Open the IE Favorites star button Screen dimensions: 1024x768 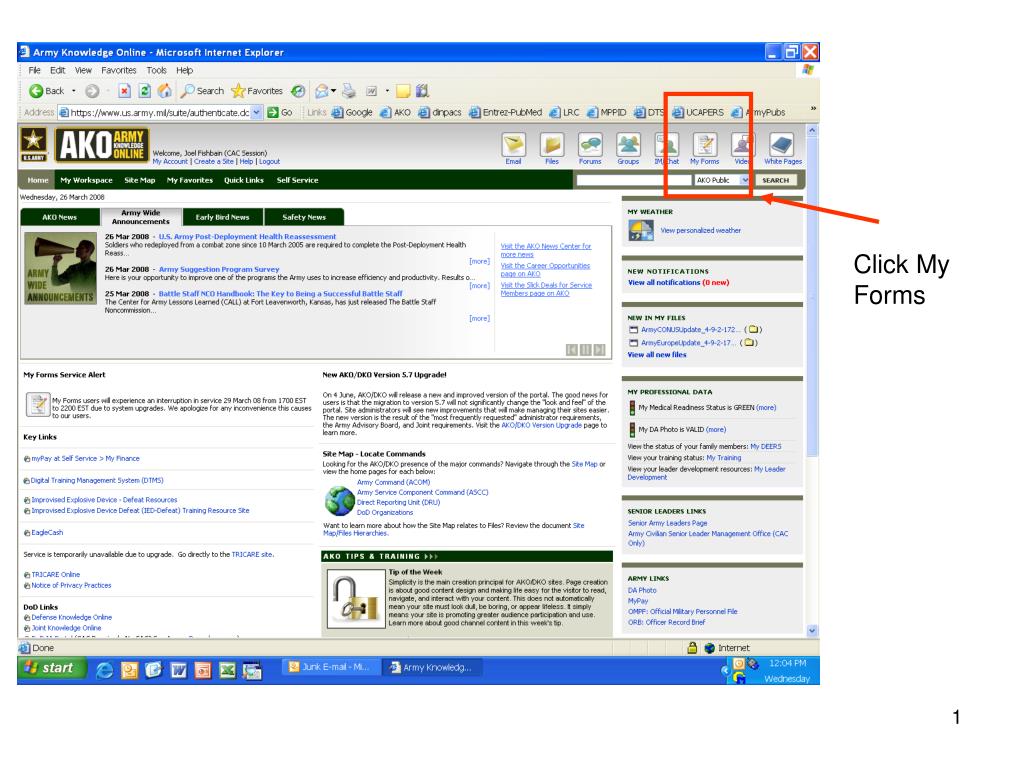257,91
